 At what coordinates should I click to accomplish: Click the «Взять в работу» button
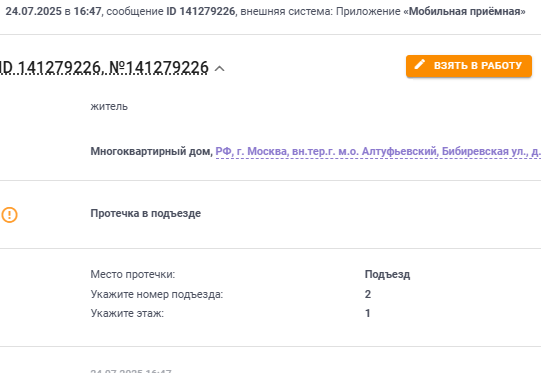pyautogui.click(x=469, y=66)
